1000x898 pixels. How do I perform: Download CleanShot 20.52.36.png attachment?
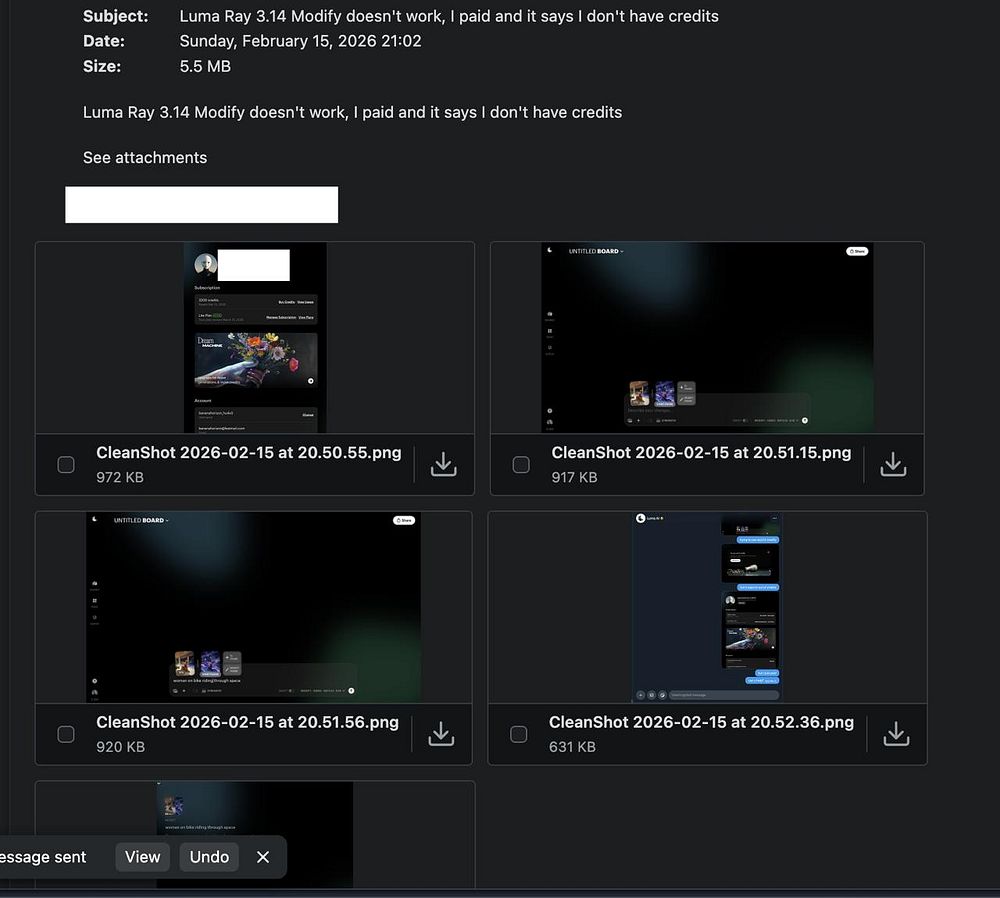pyautogui.click(x=896, y=734)
